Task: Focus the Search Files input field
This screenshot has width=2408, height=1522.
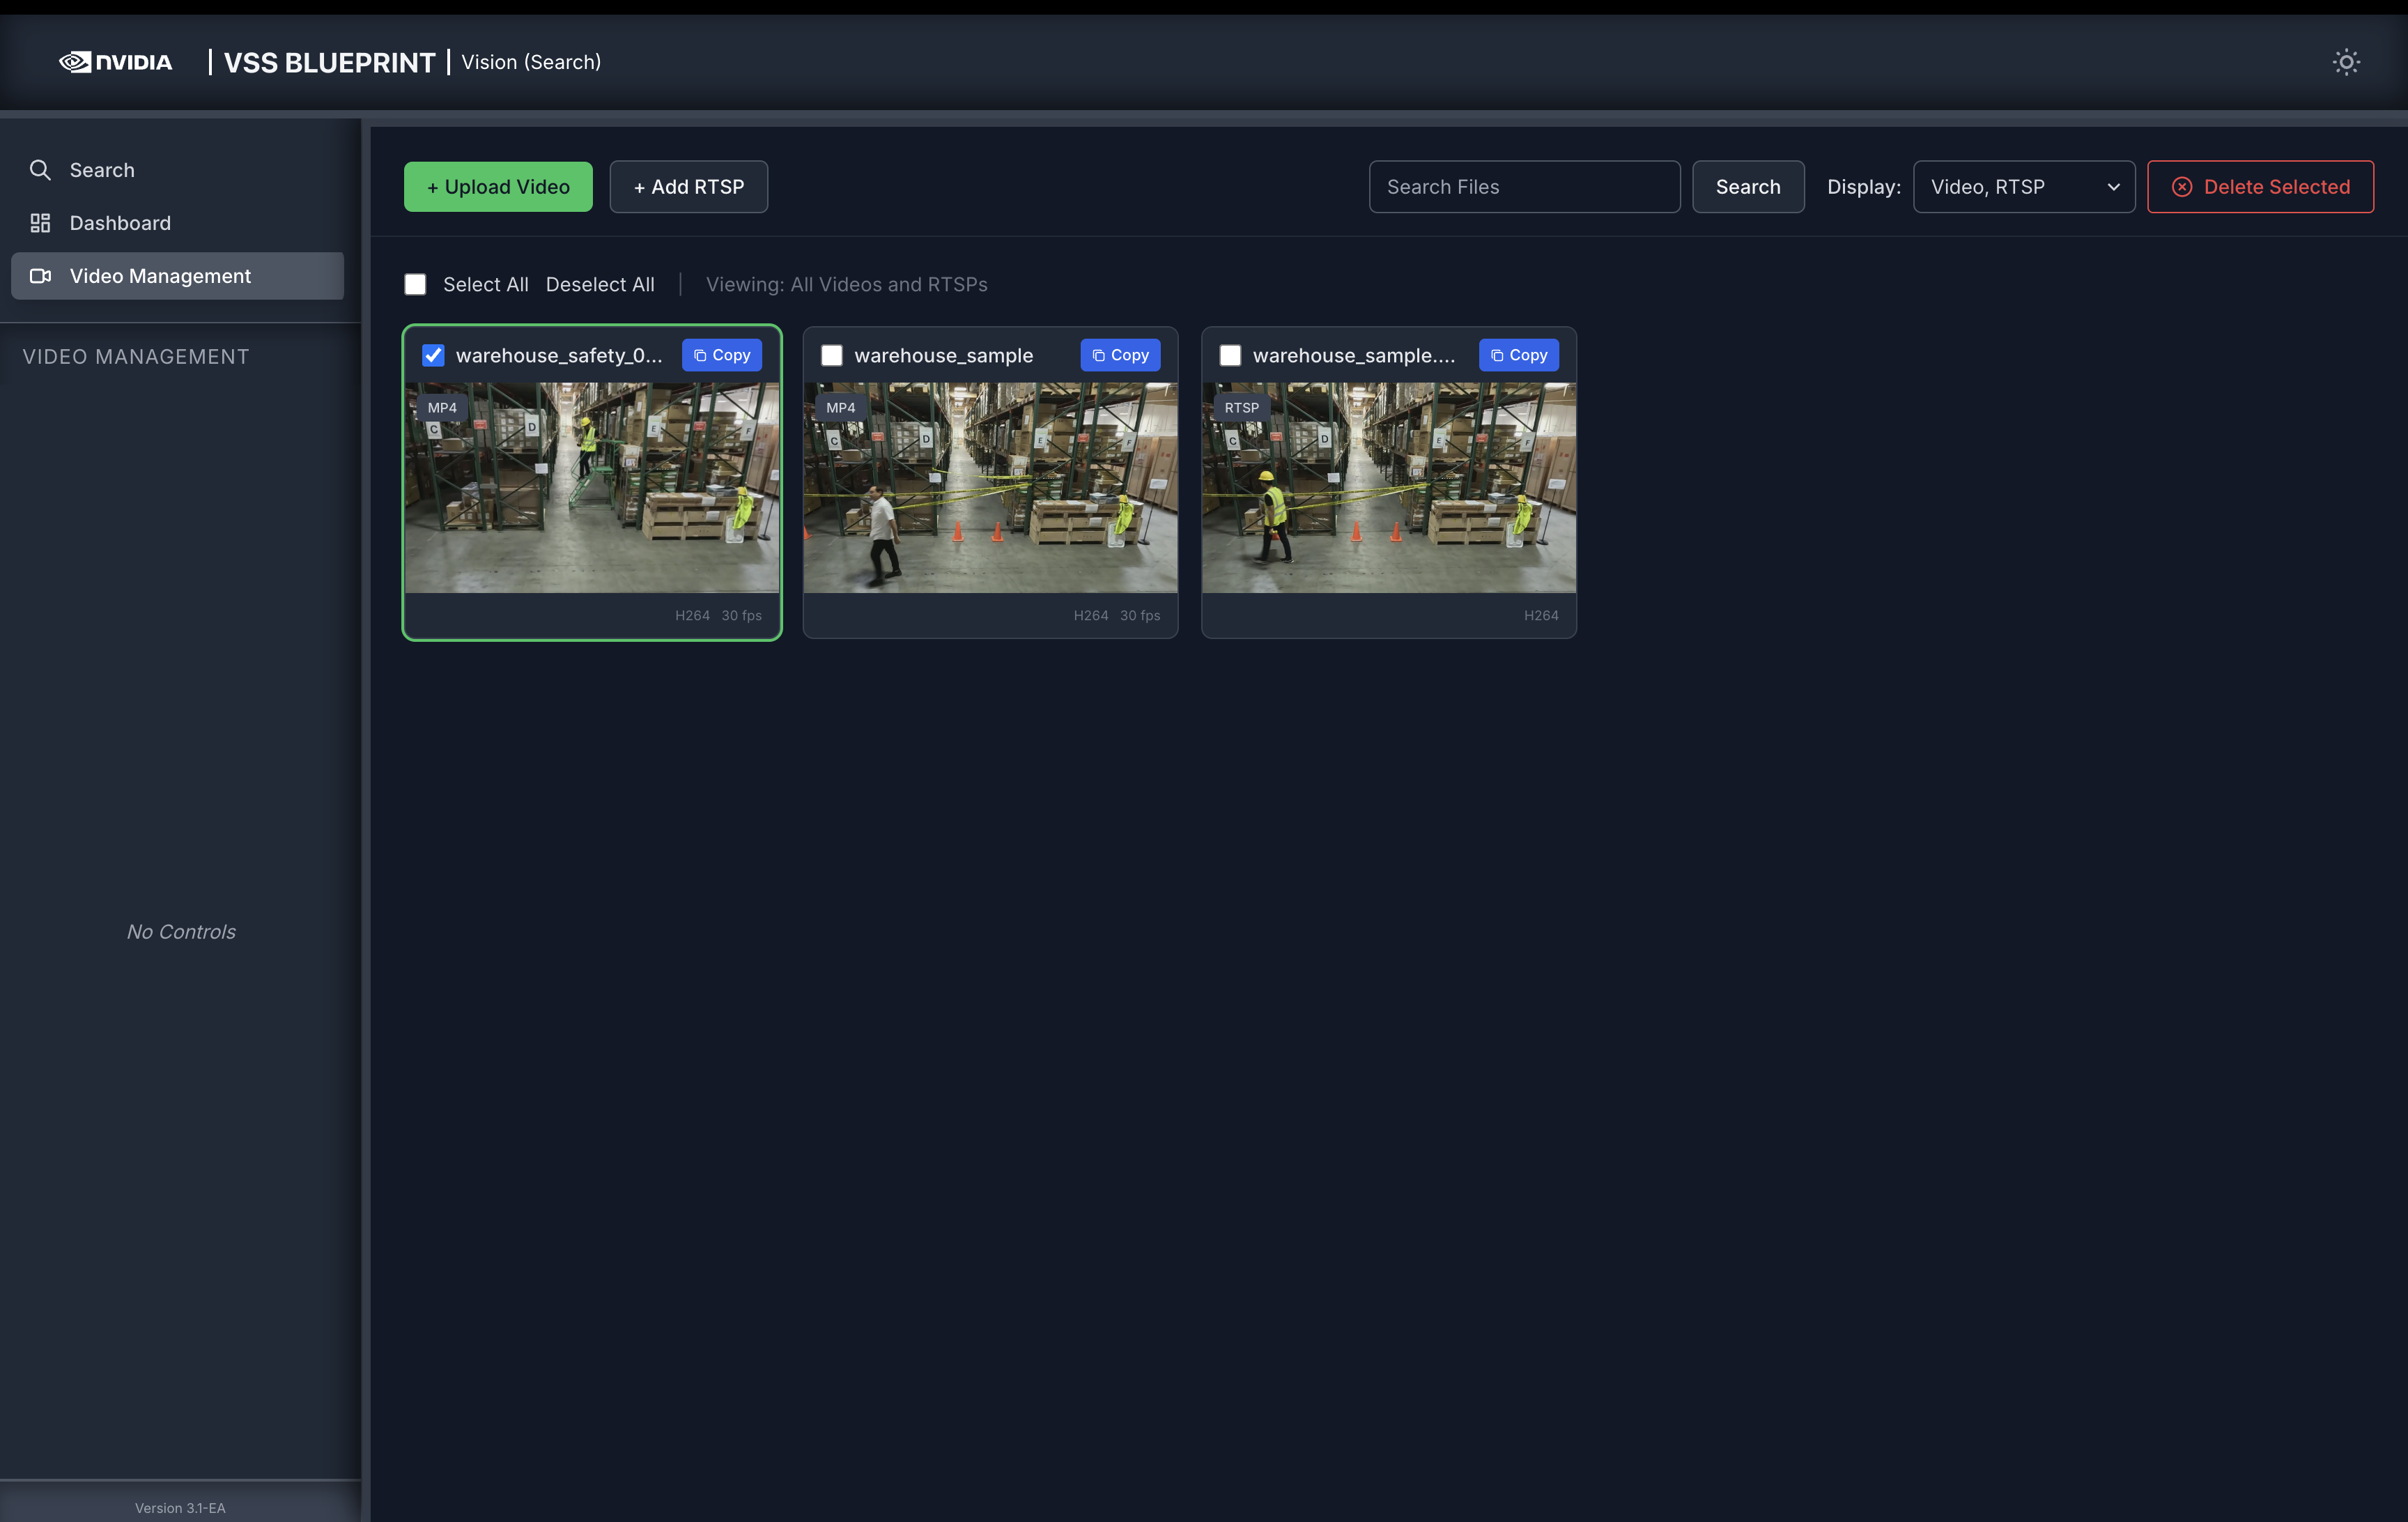Action: coord(1523,187)
